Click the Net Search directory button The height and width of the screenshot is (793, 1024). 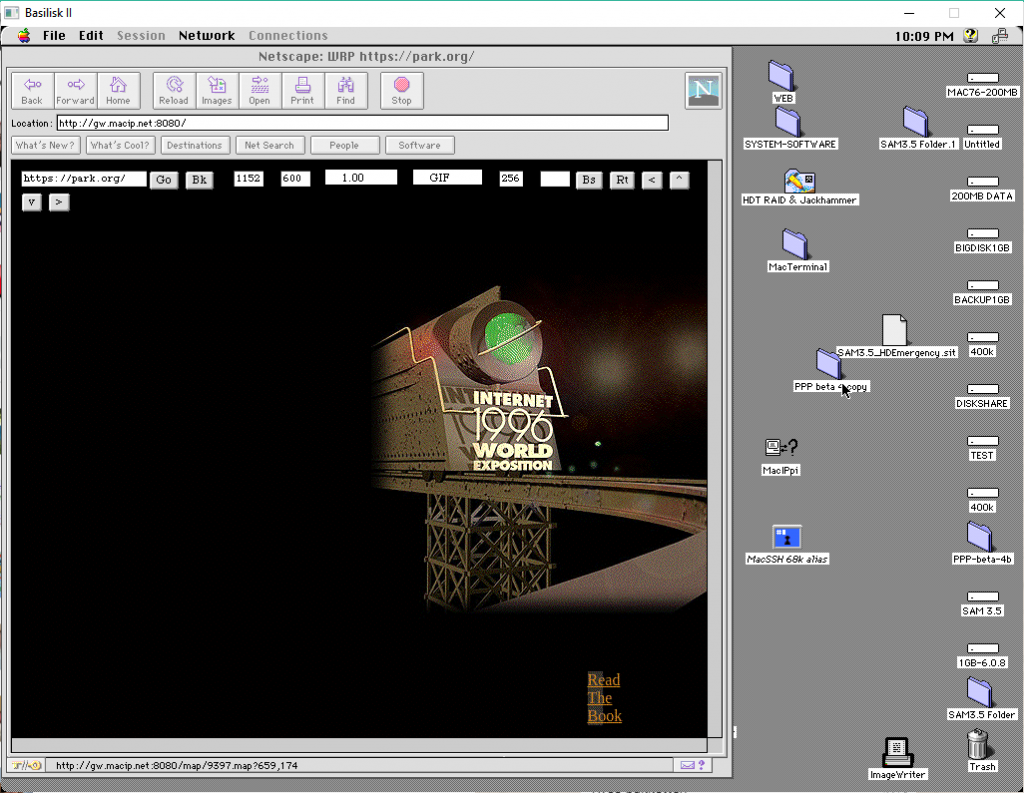[x=270, y=145]
